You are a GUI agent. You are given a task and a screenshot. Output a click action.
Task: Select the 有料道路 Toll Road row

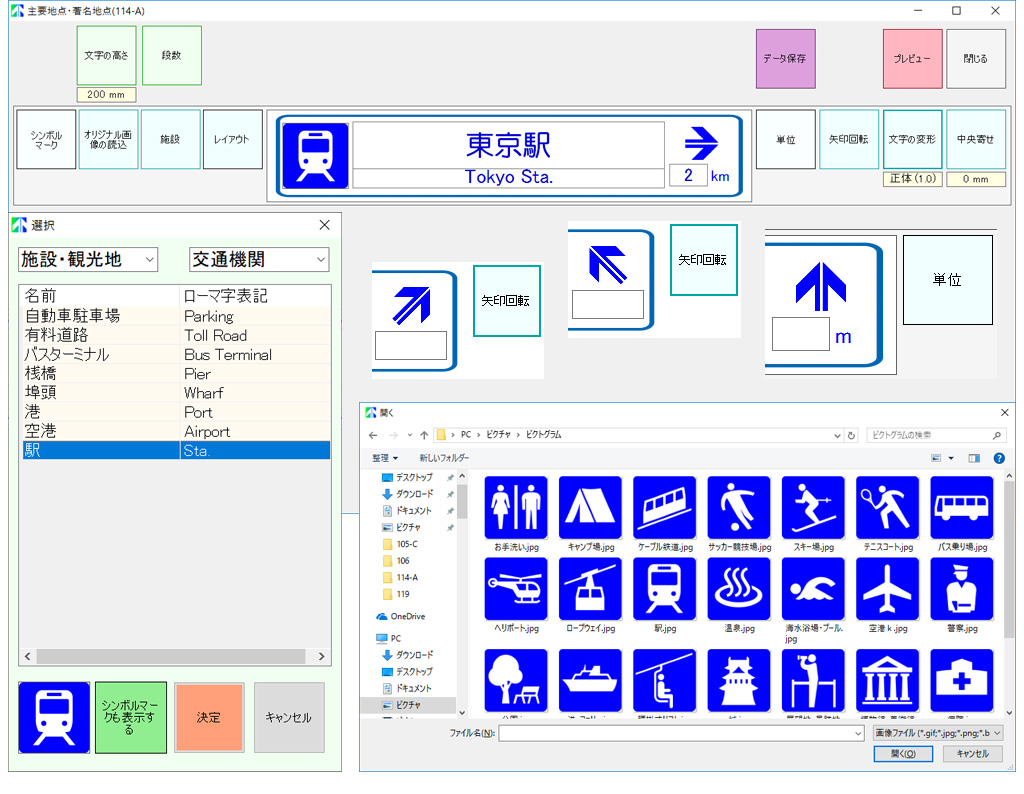(176, 336)
